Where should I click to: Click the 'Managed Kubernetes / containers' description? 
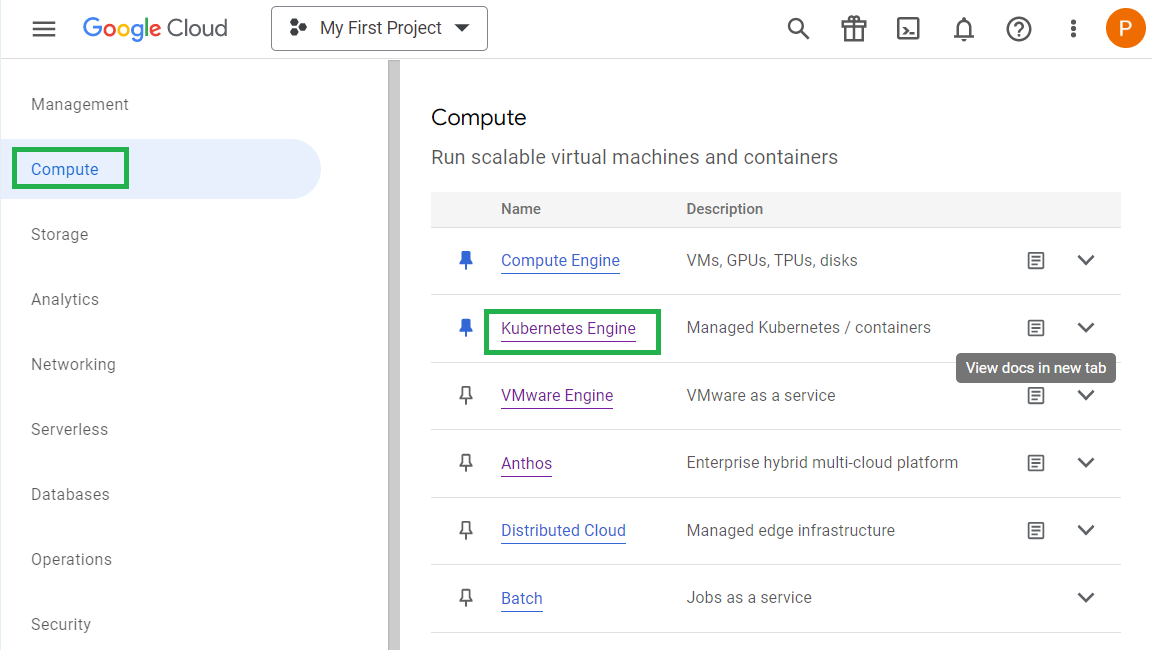click(x=808, y=328)
